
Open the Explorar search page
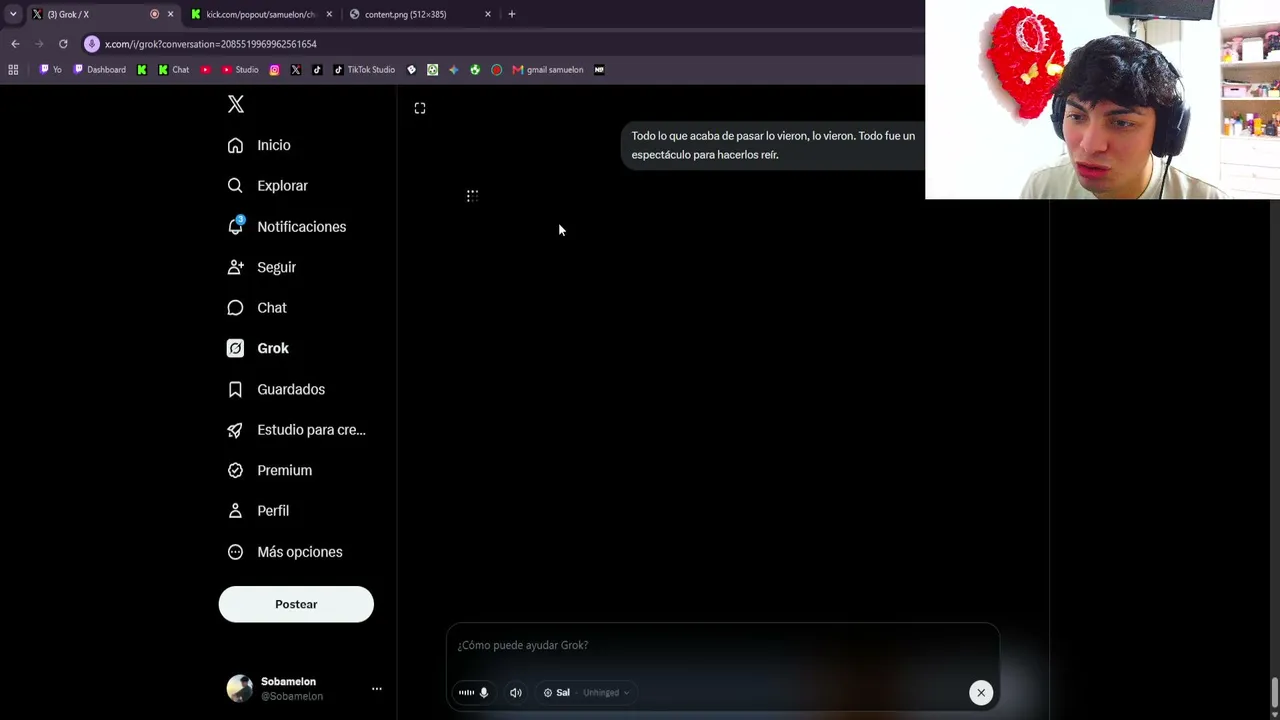pyautogui.click(x=267, y=186)
